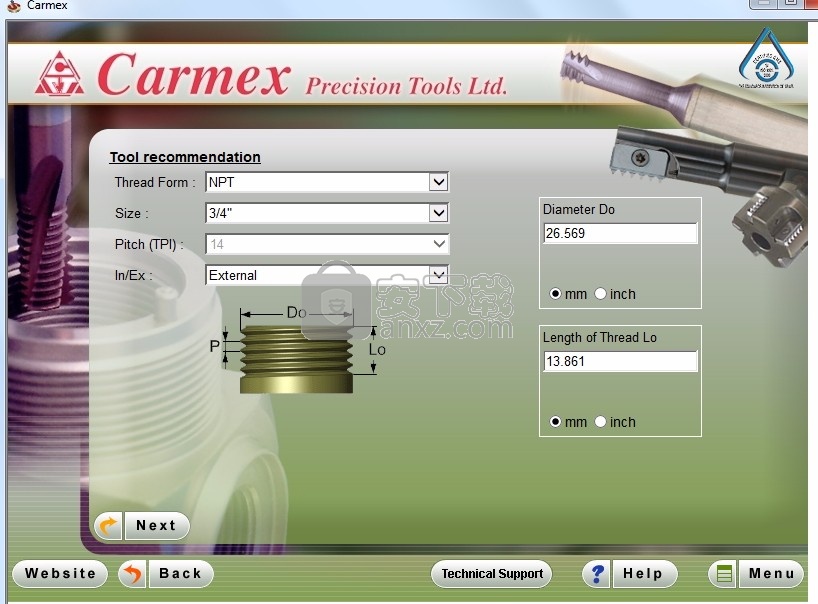
Task: Click the In/Ex label
Action: tap(134, 275)
